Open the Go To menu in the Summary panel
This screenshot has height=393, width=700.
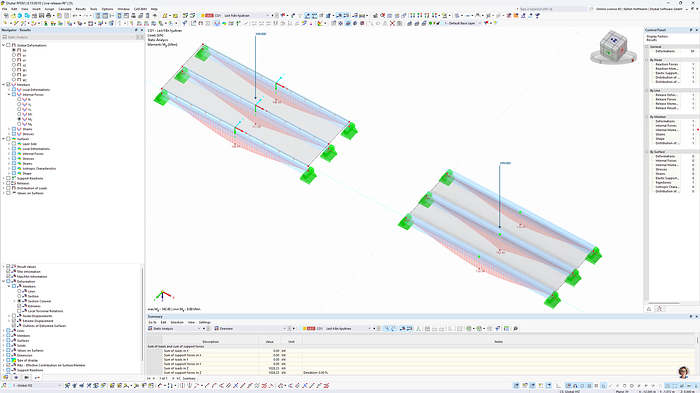152,322
